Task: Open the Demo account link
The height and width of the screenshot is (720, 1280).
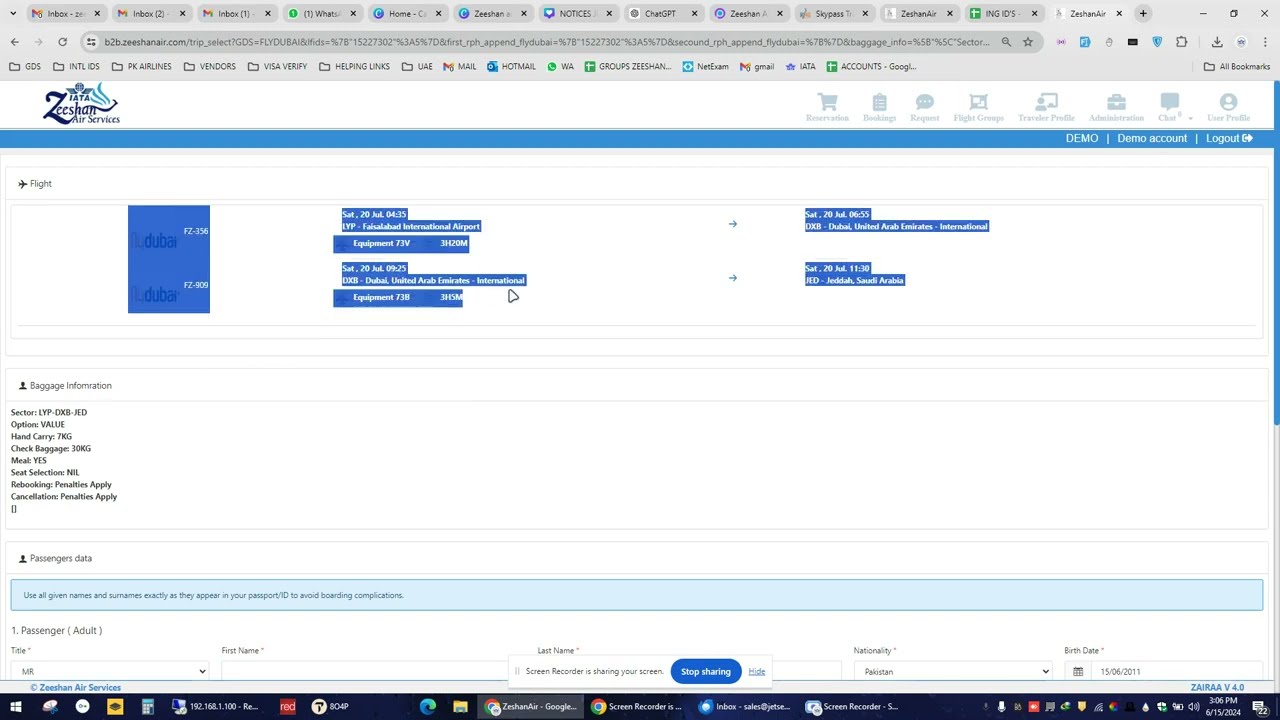Action: click(x=1152, y=138)
